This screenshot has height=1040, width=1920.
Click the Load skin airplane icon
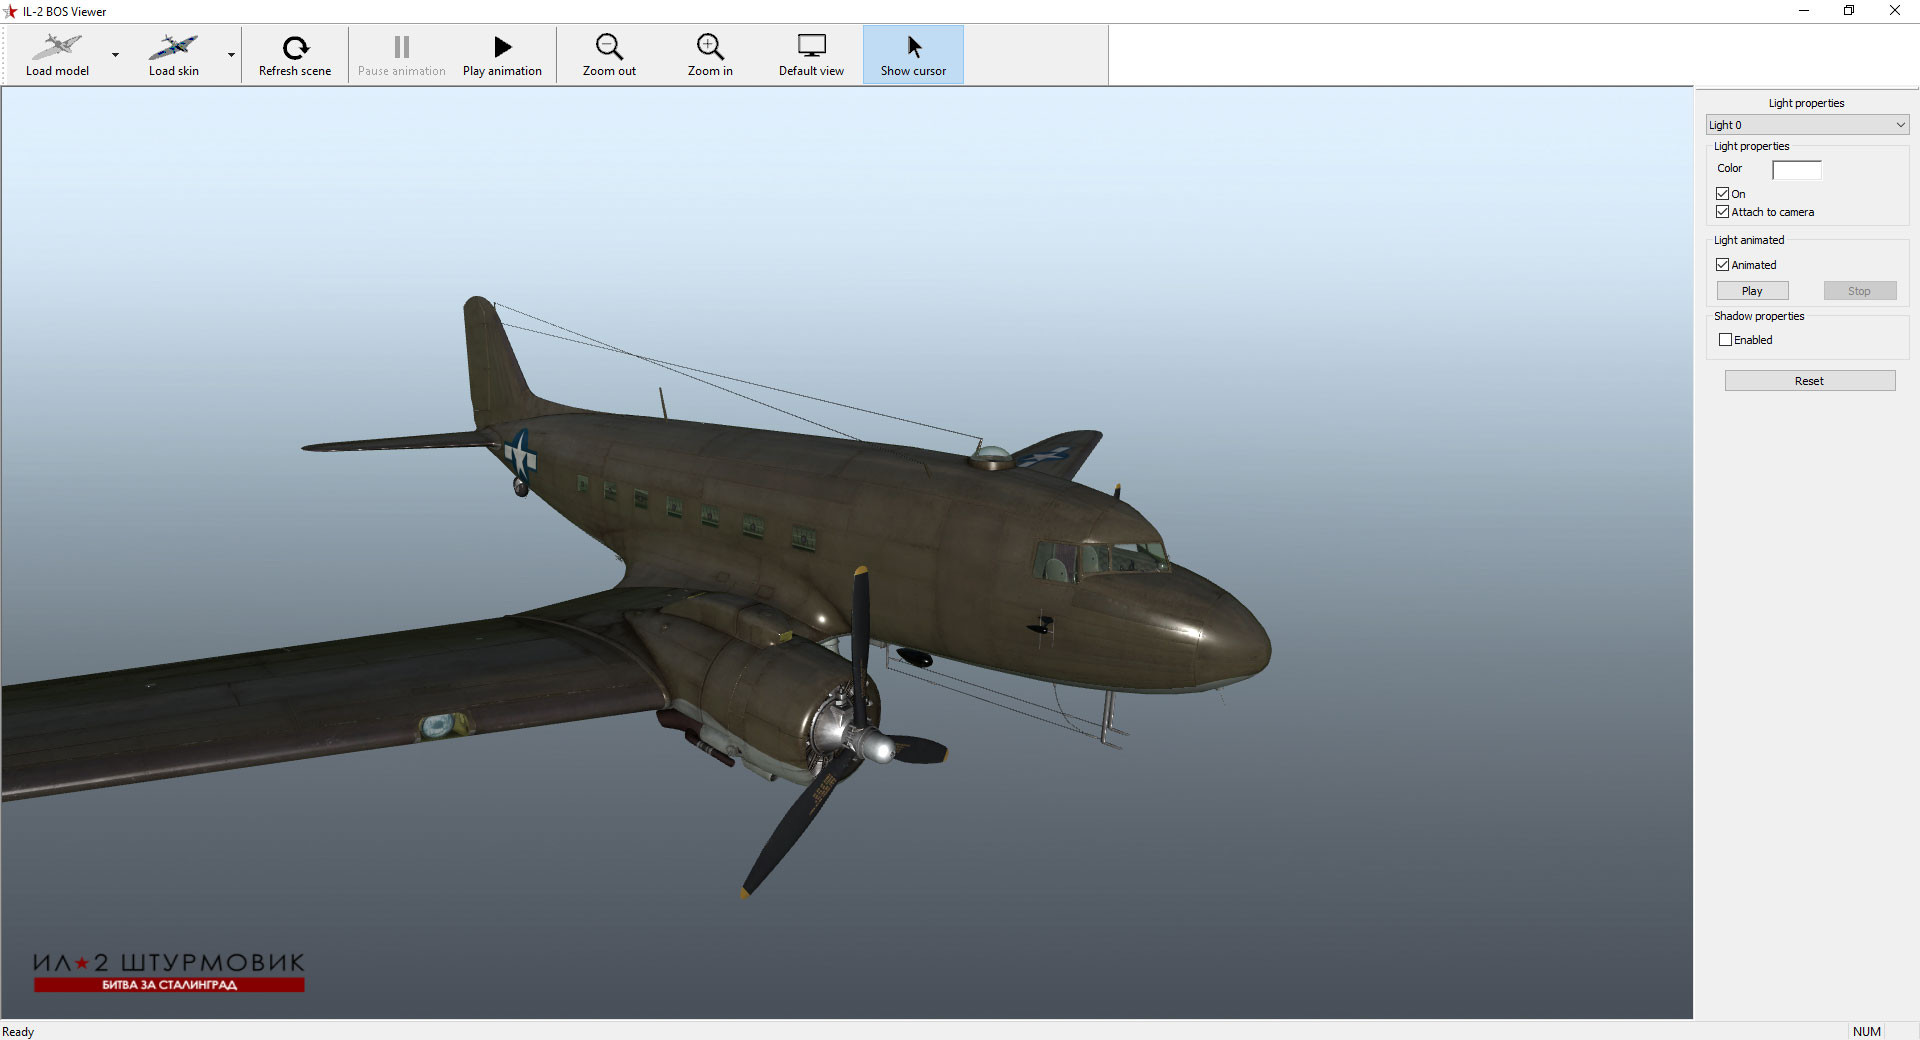[174, 46]
